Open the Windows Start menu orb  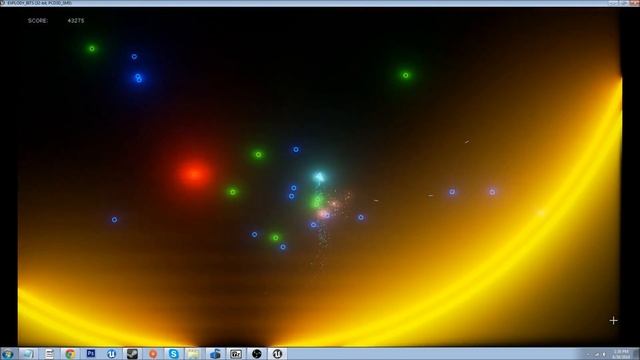[x=8, y=354]
